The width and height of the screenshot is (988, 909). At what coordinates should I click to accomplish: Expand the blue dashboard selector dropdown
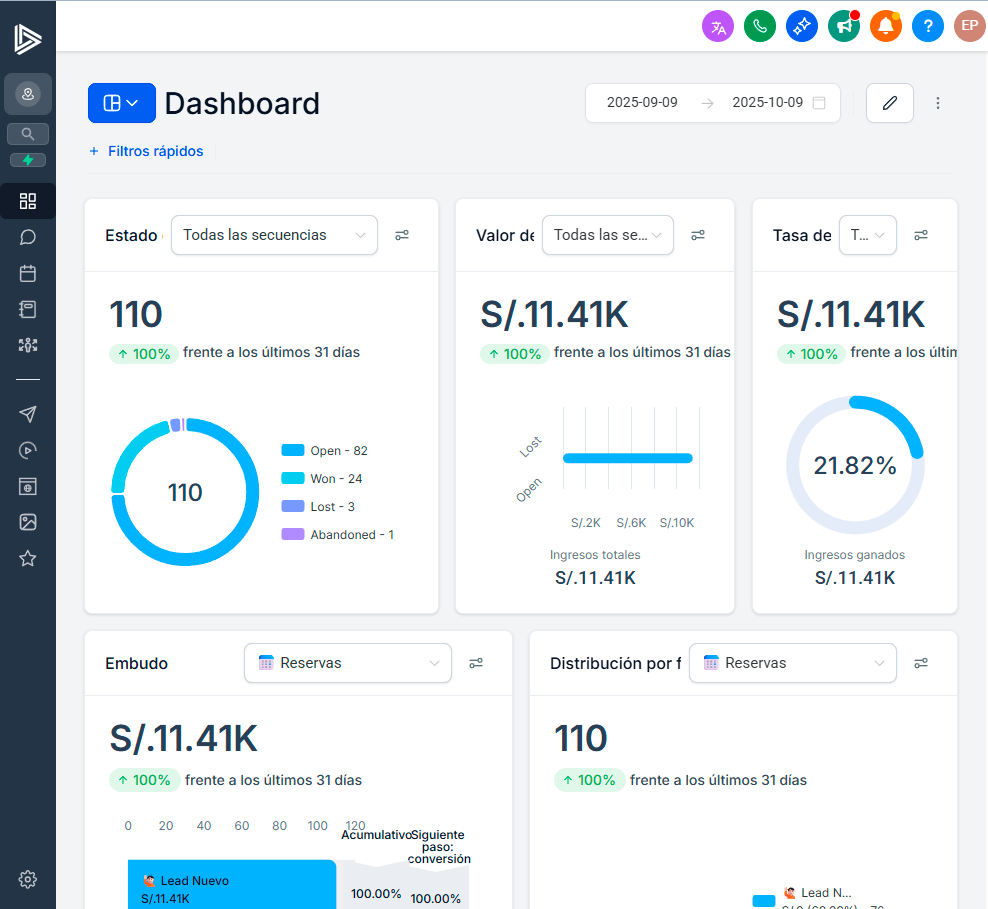tap(122, 103)
